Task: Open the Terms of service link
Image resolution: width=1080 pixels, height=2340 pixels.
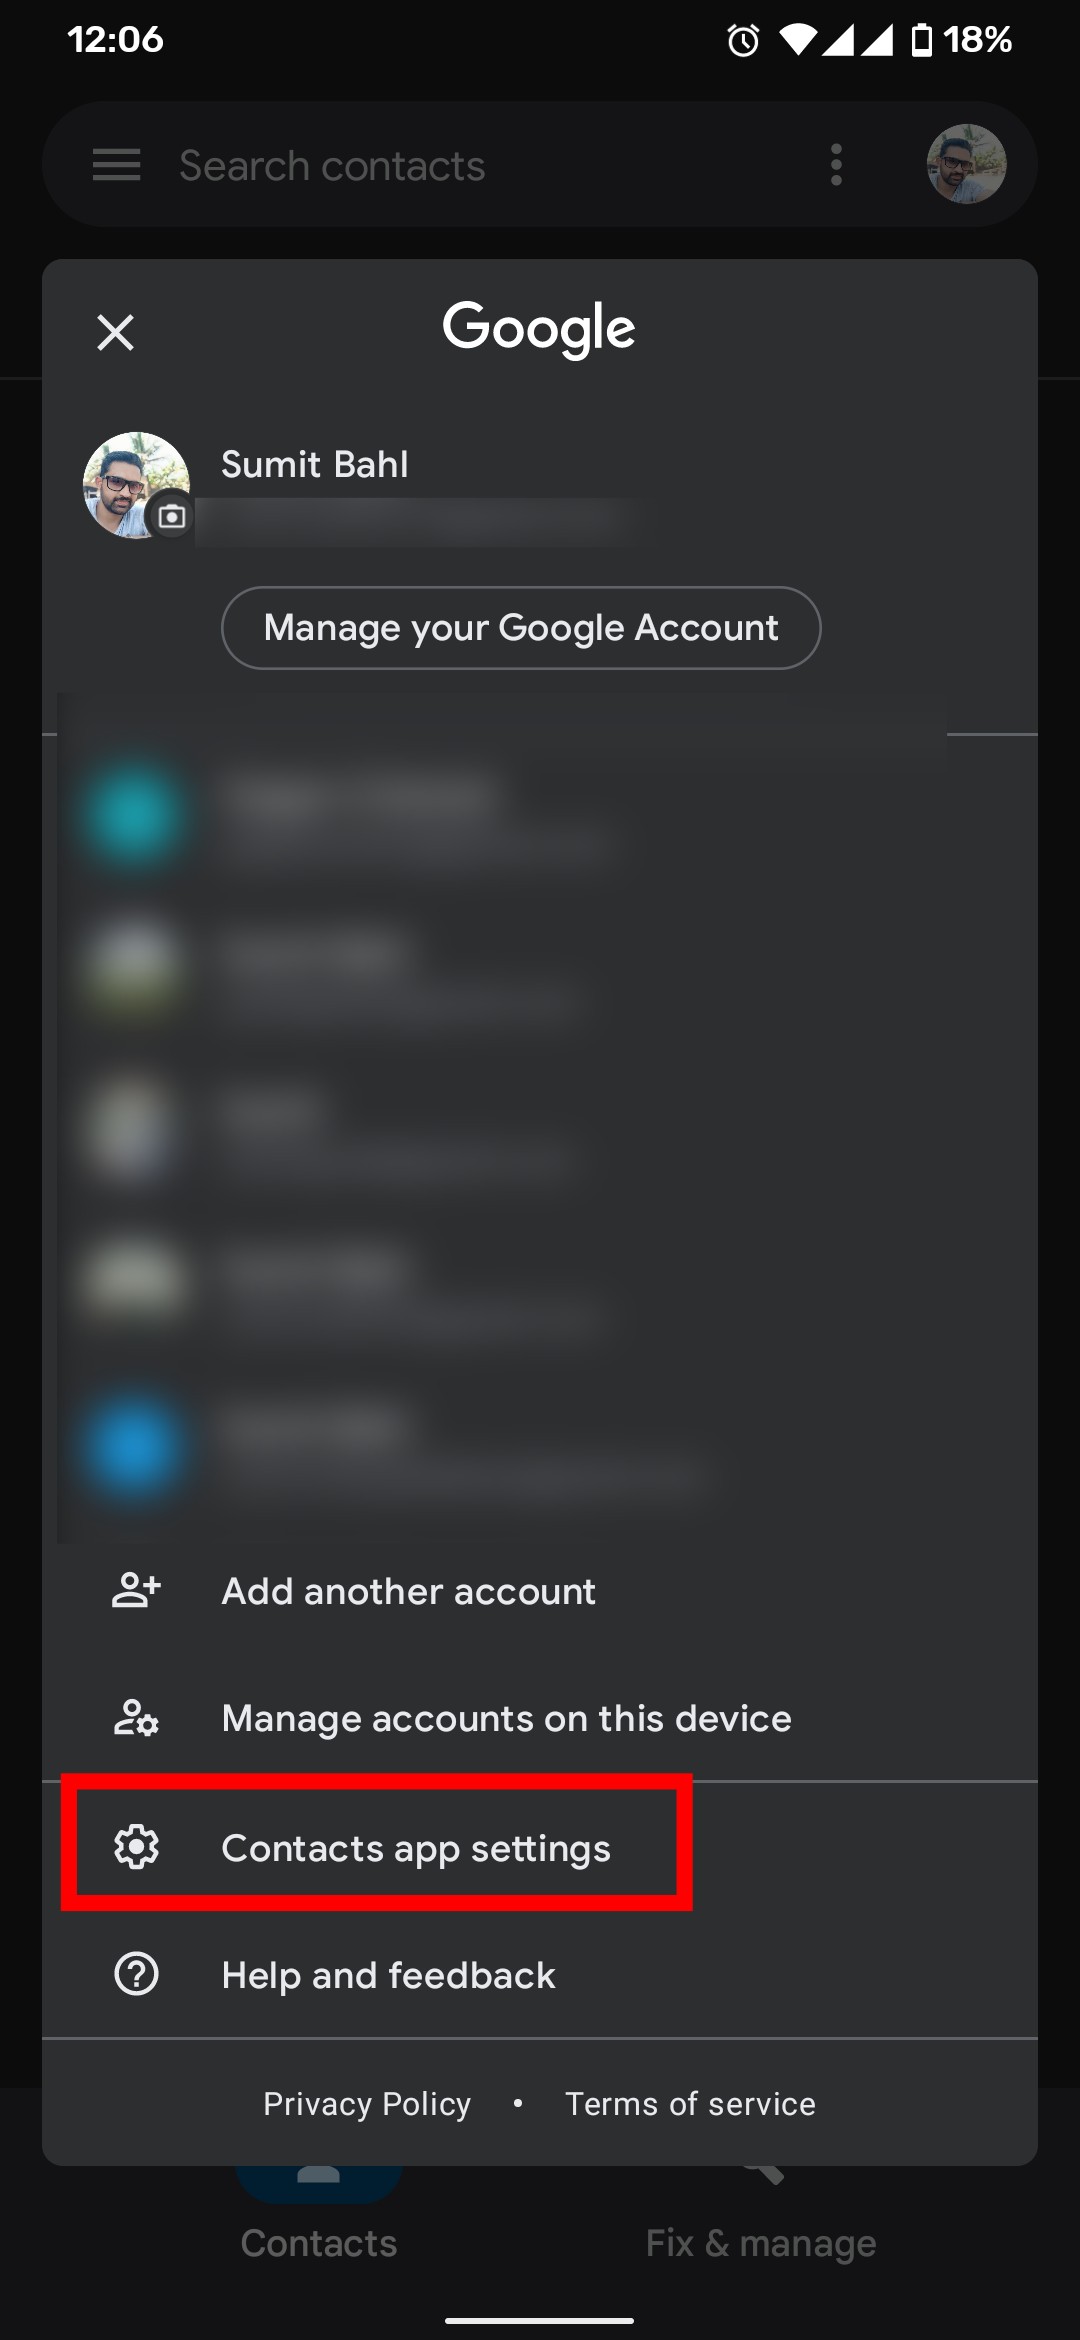Action: click(690, 2104)
